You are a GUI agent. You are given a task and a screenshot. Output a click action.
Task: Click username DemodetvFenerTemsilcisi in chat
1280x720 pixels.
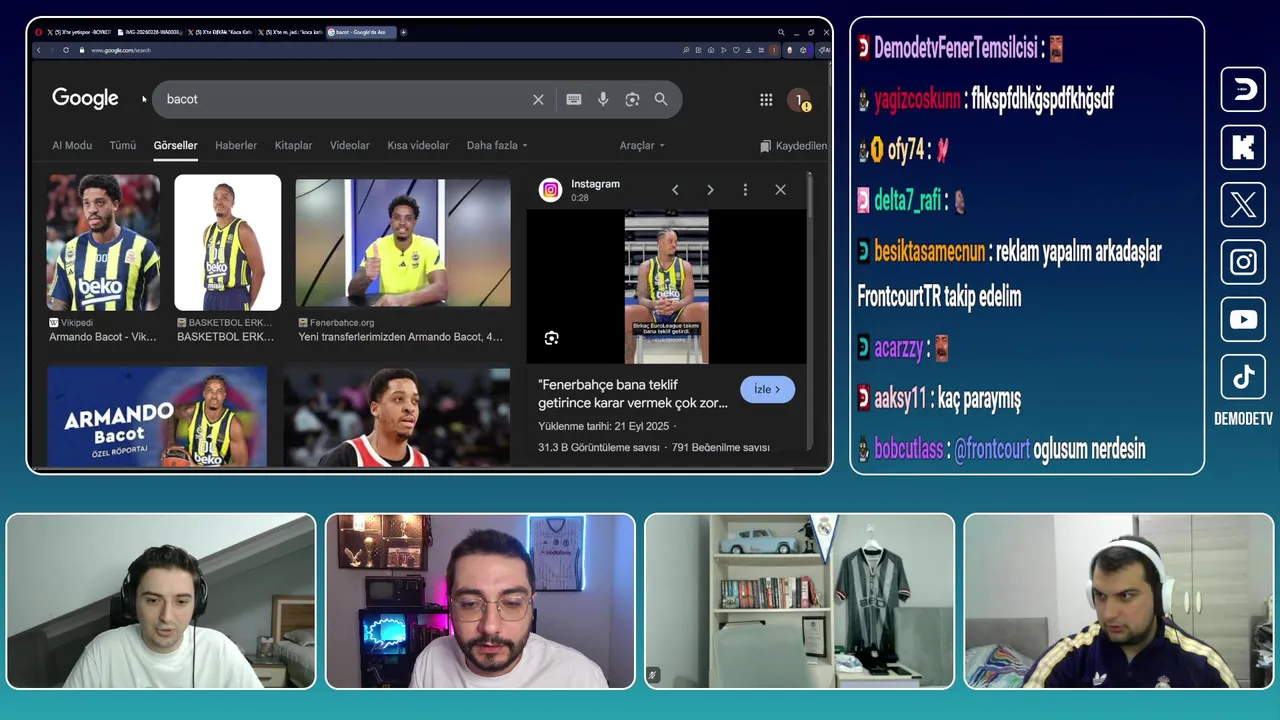click(956, 48)
